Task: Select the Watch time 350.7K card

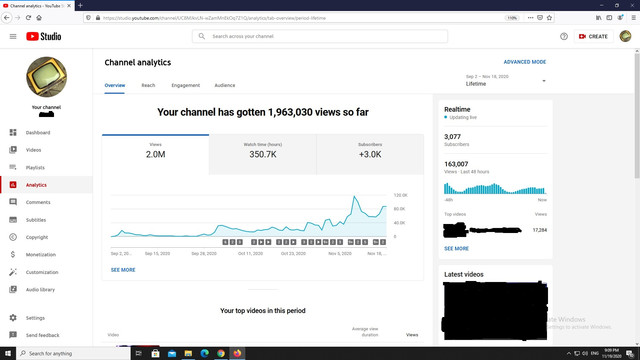Action: pyautogui.click(x=263, y=154)
